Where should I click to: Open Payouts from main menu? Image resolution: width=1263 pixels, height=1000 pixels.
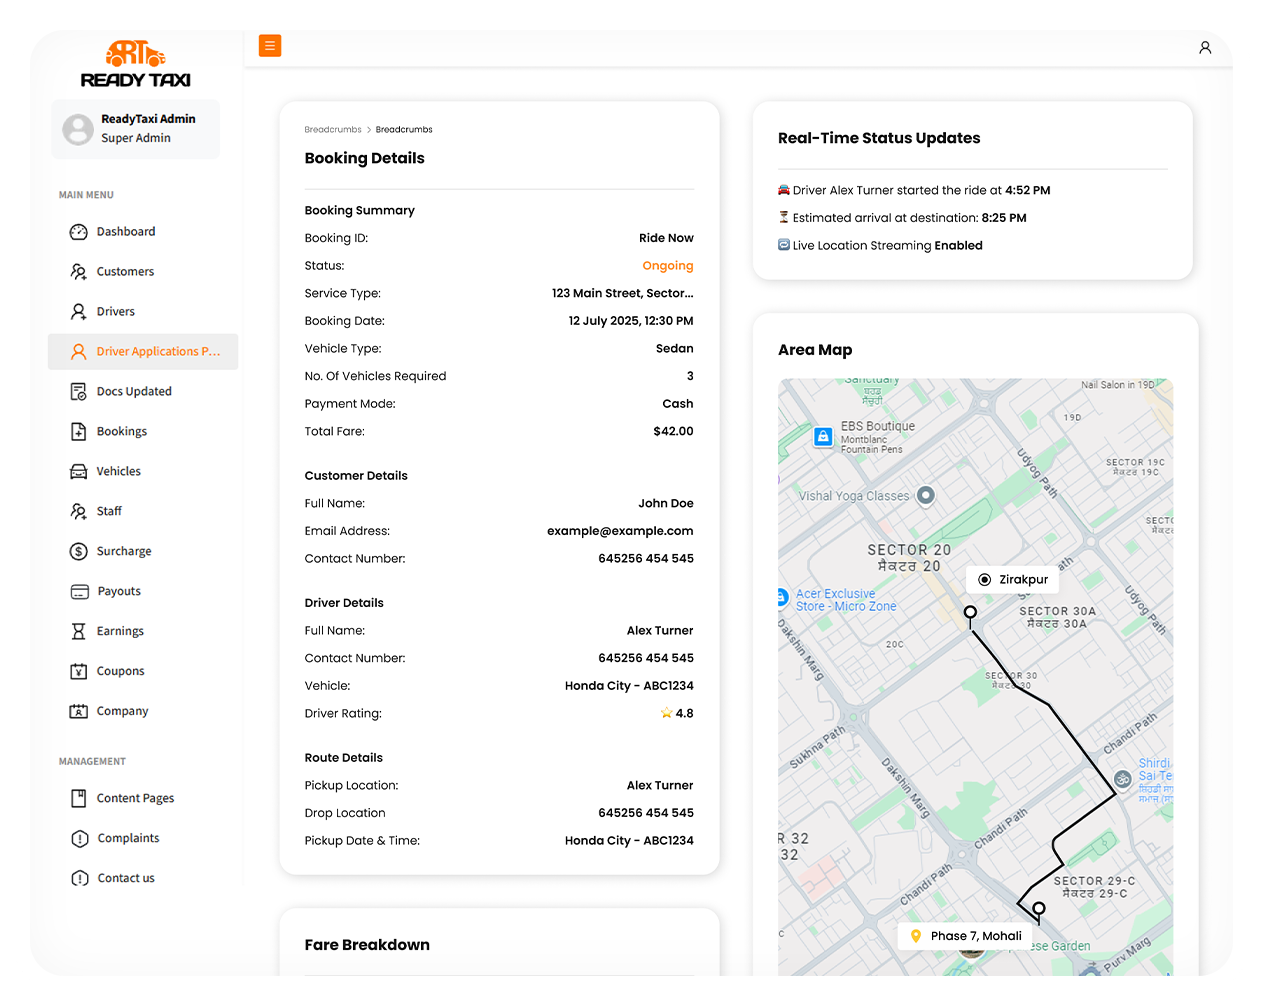click(x=119, y=592)
